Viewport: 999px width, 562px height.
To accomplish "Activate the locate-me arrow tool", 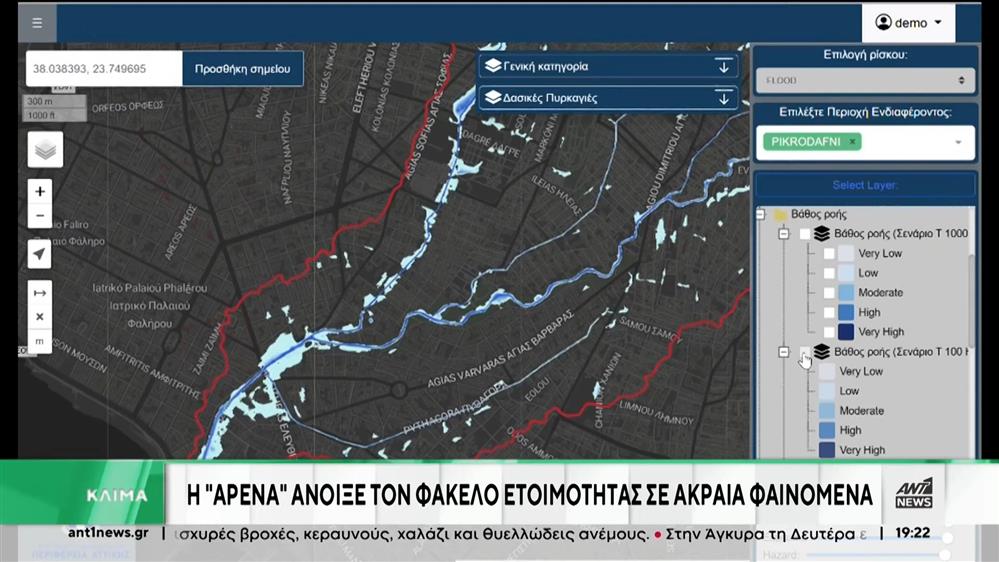I will pos(39,254).
